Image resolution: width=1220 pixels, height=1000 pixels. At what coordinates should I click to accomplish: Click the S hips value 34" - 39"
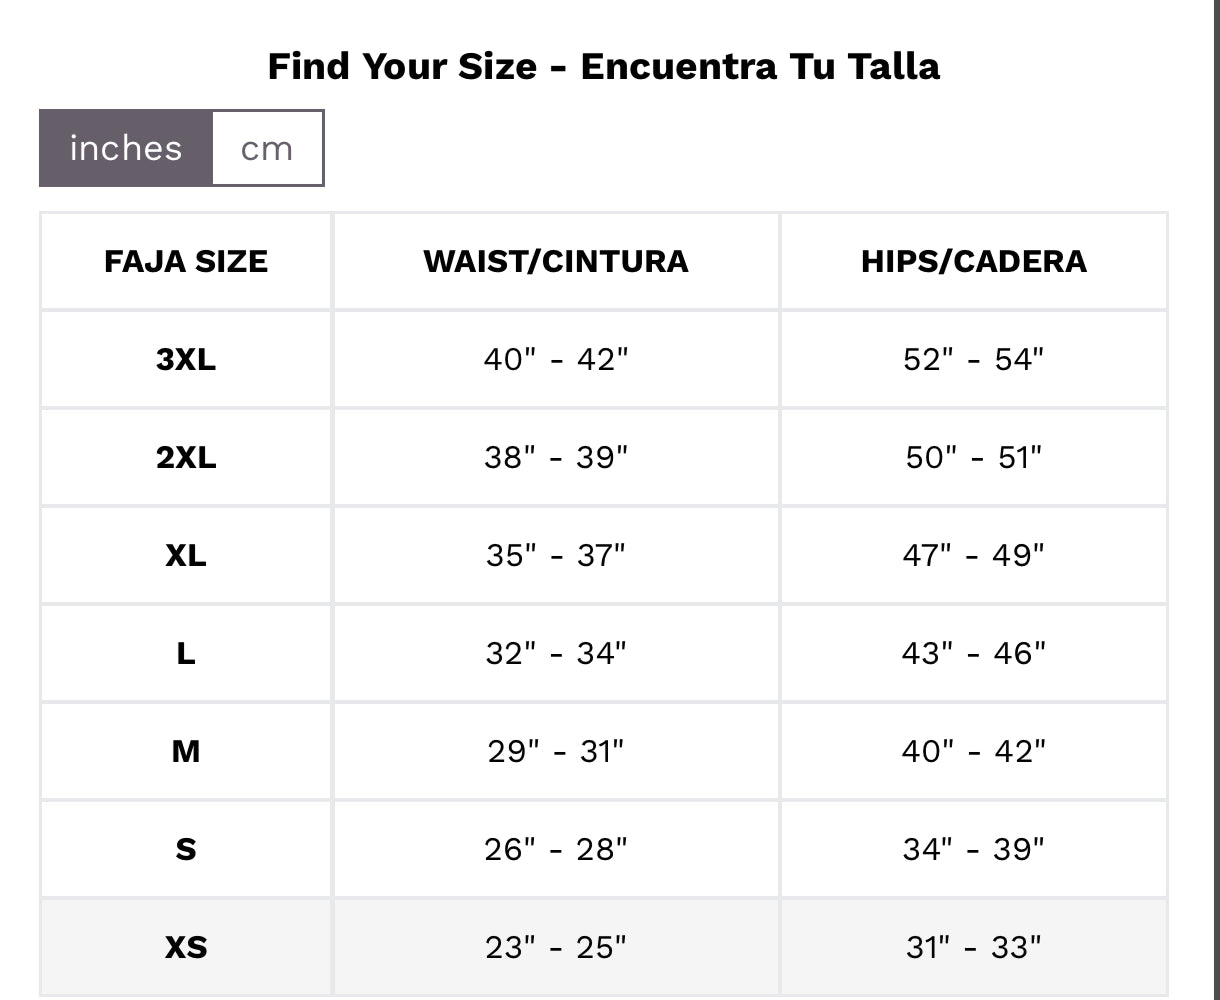(x=973, y=849)
